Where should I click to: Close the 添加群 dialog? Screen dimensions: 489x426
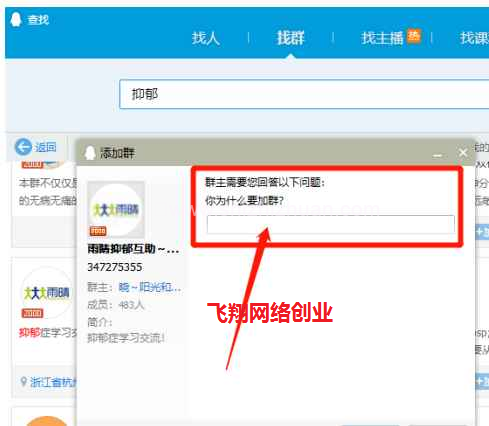463,153
